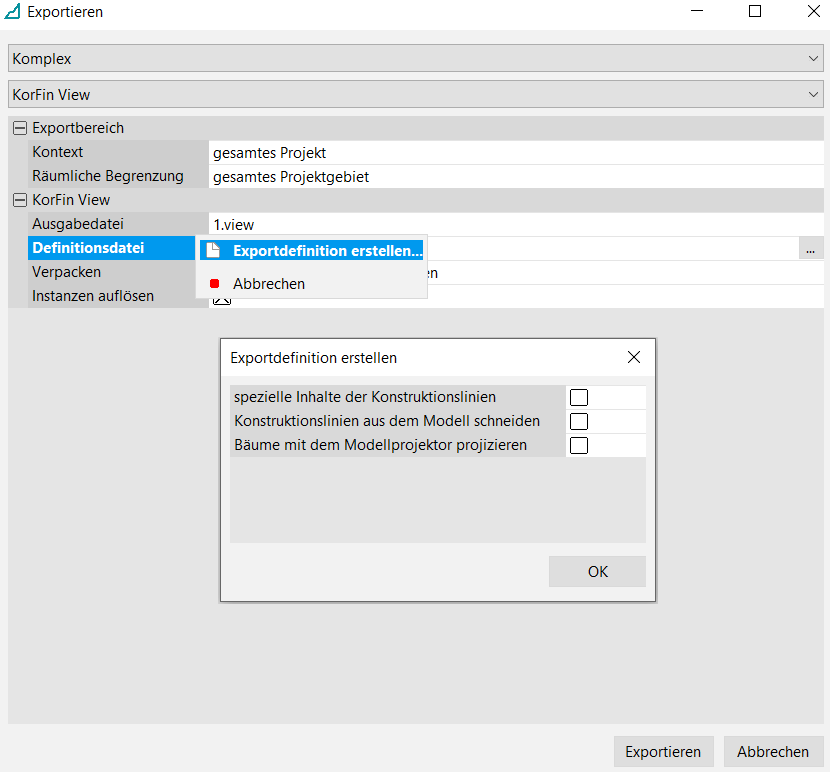
Task: Close the Exportdefinition erstellen dialog
Action: click(633, 357)
